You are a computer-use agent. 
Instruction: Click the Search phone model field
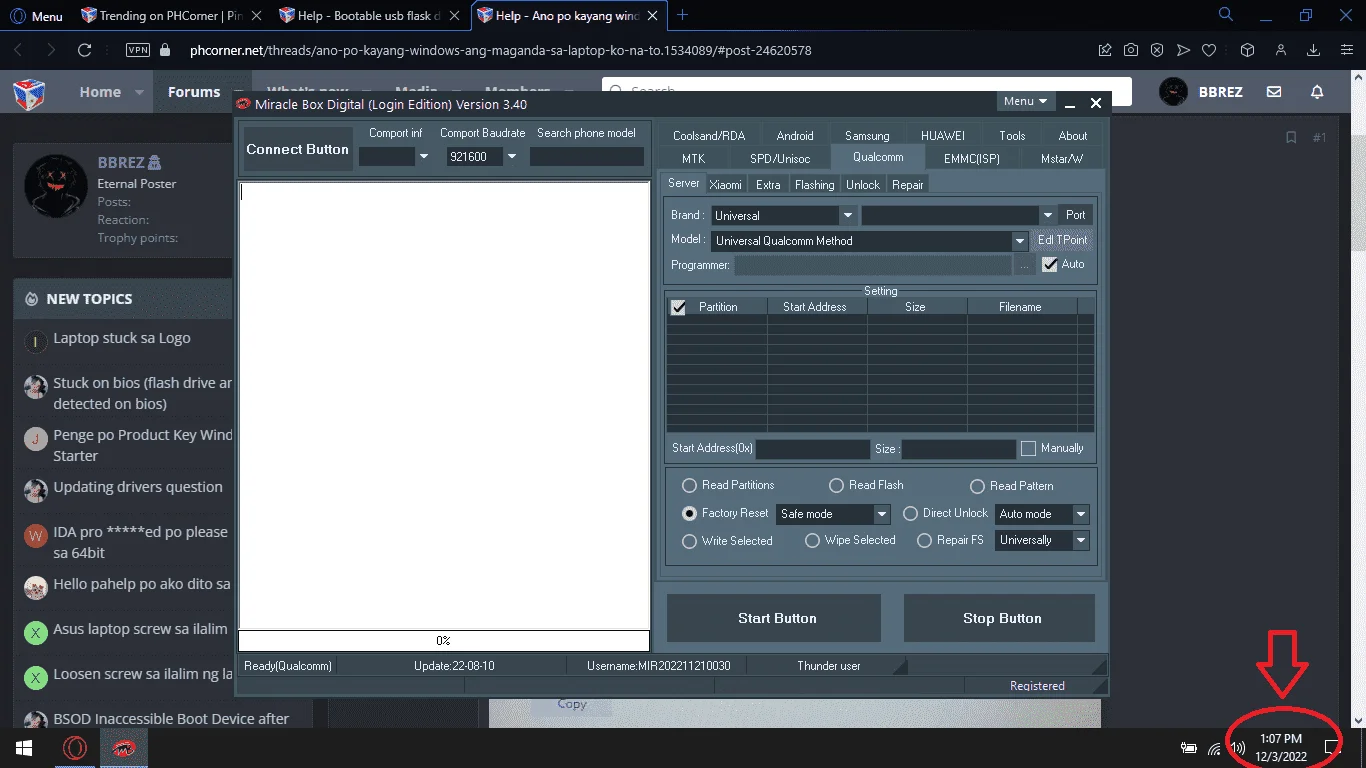click(x=587, y=157)
